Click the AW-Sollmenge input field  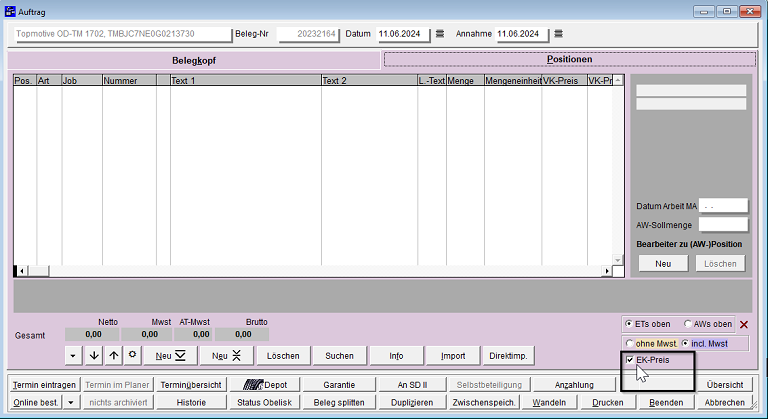point(723,225)
